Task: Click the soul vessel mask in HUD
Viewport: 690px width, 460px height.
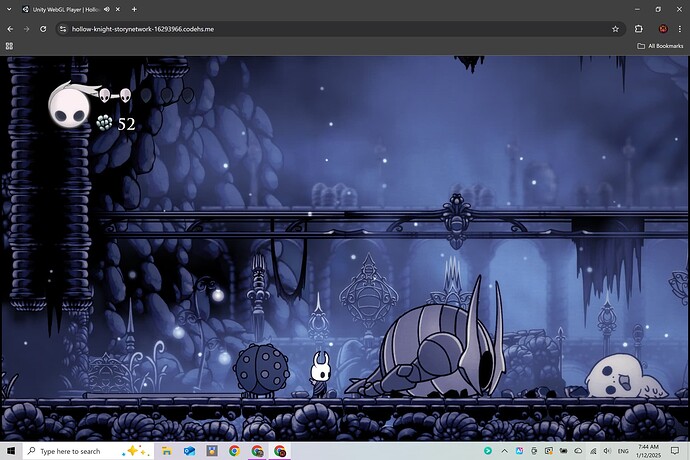Action: 69,106
